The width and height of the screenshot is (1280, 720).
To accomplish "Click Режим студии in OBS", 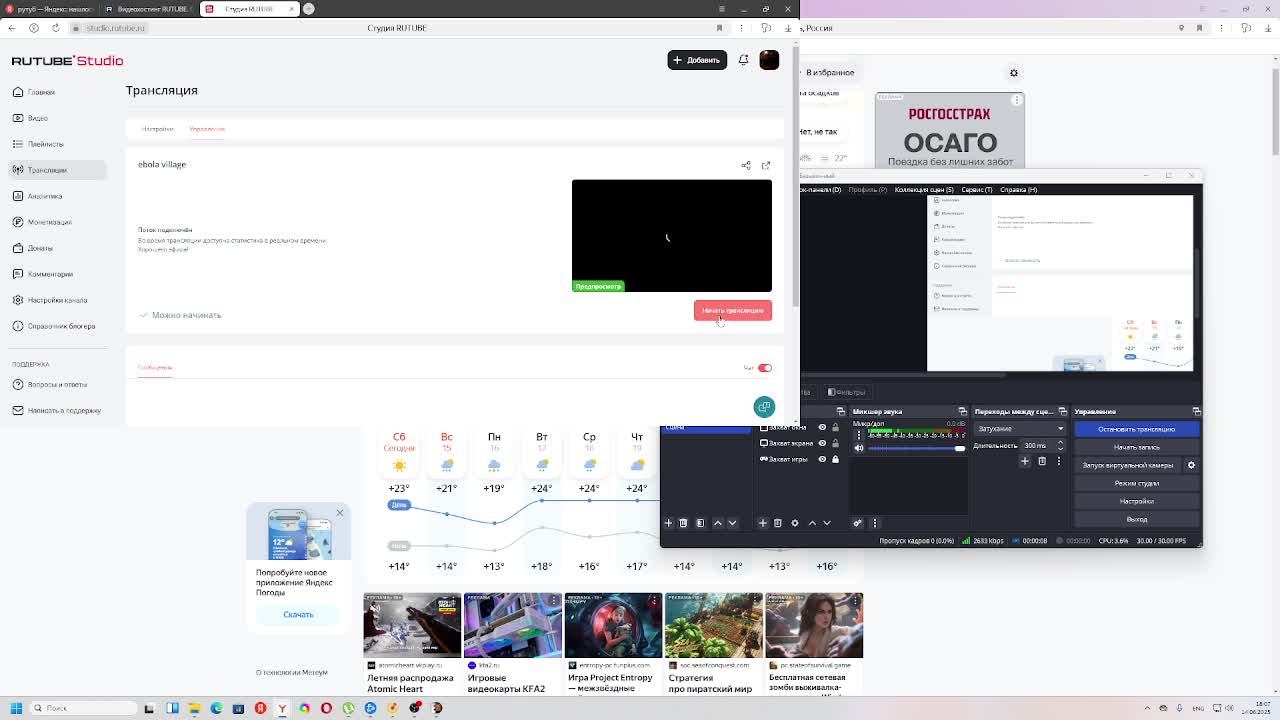I will pyautogui.click(x=1136, y=483).
